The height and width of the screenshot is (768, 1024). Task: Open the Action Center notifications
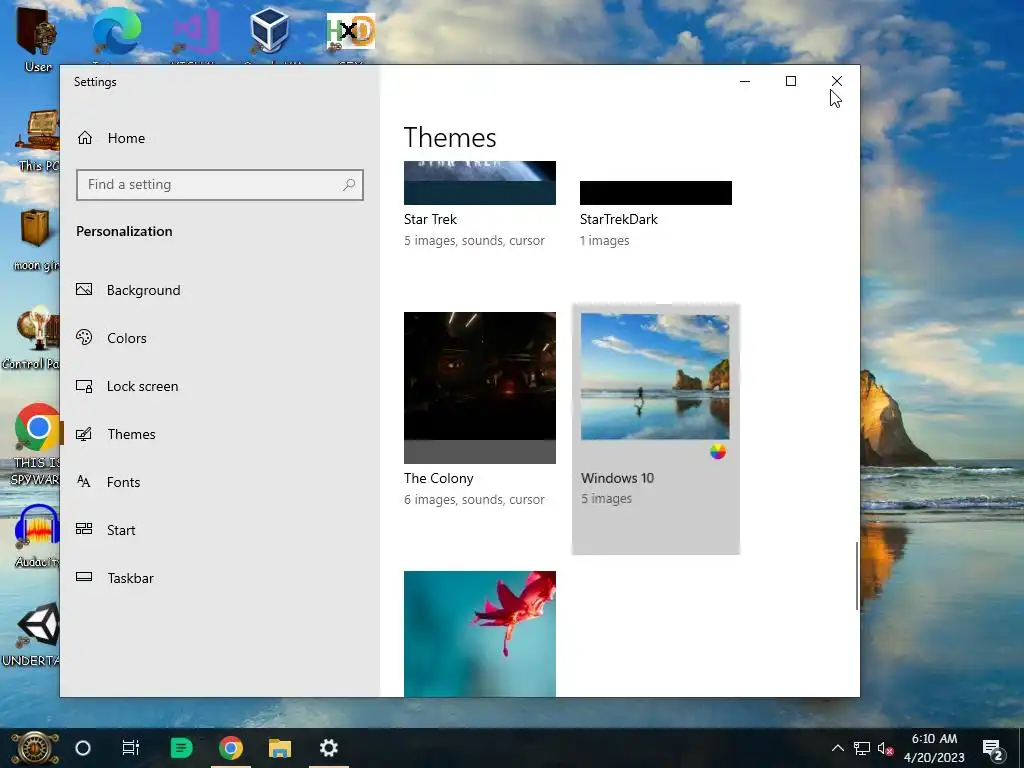993,748
